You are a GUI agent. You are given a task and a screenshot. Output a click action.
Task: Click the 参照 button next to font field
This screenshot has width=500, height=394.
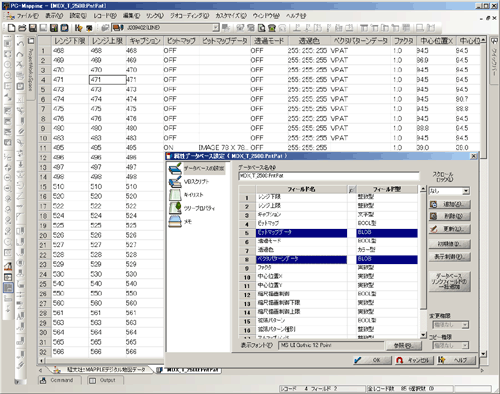(404, 346)
